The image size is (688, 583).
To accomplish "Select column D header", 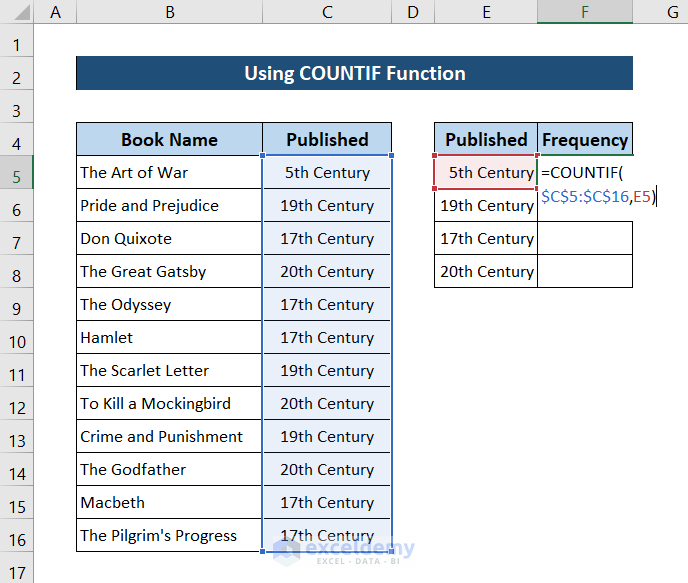I will pos(413,12).
